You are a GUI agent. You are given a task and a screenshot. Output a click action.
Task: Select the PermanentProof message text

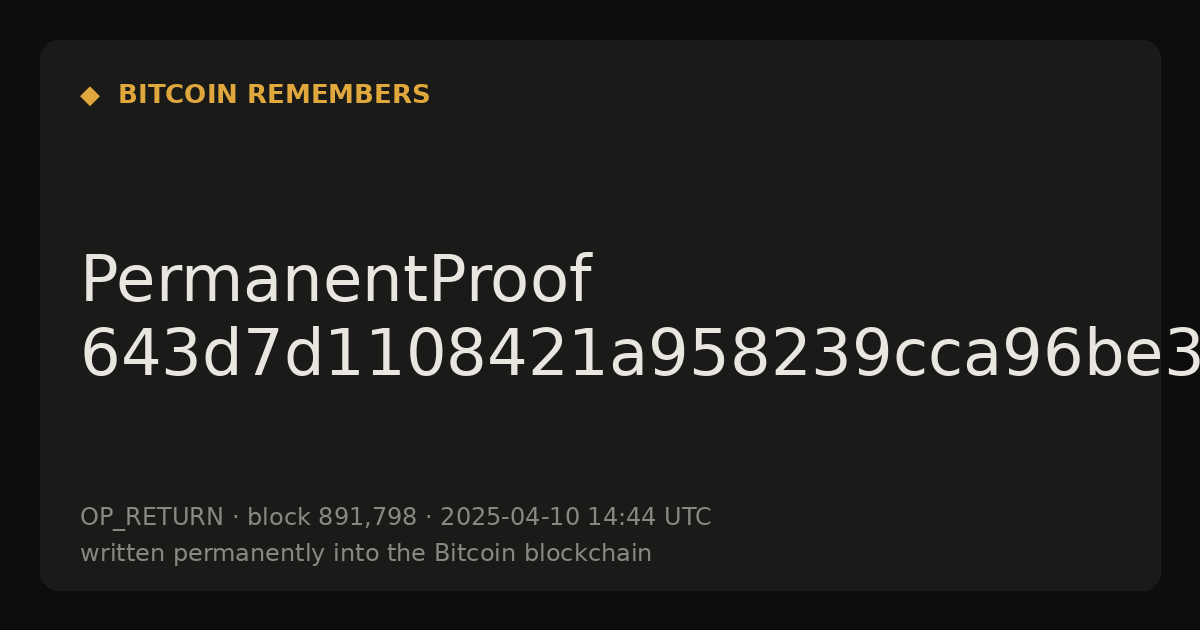click(x=336, y=282)
